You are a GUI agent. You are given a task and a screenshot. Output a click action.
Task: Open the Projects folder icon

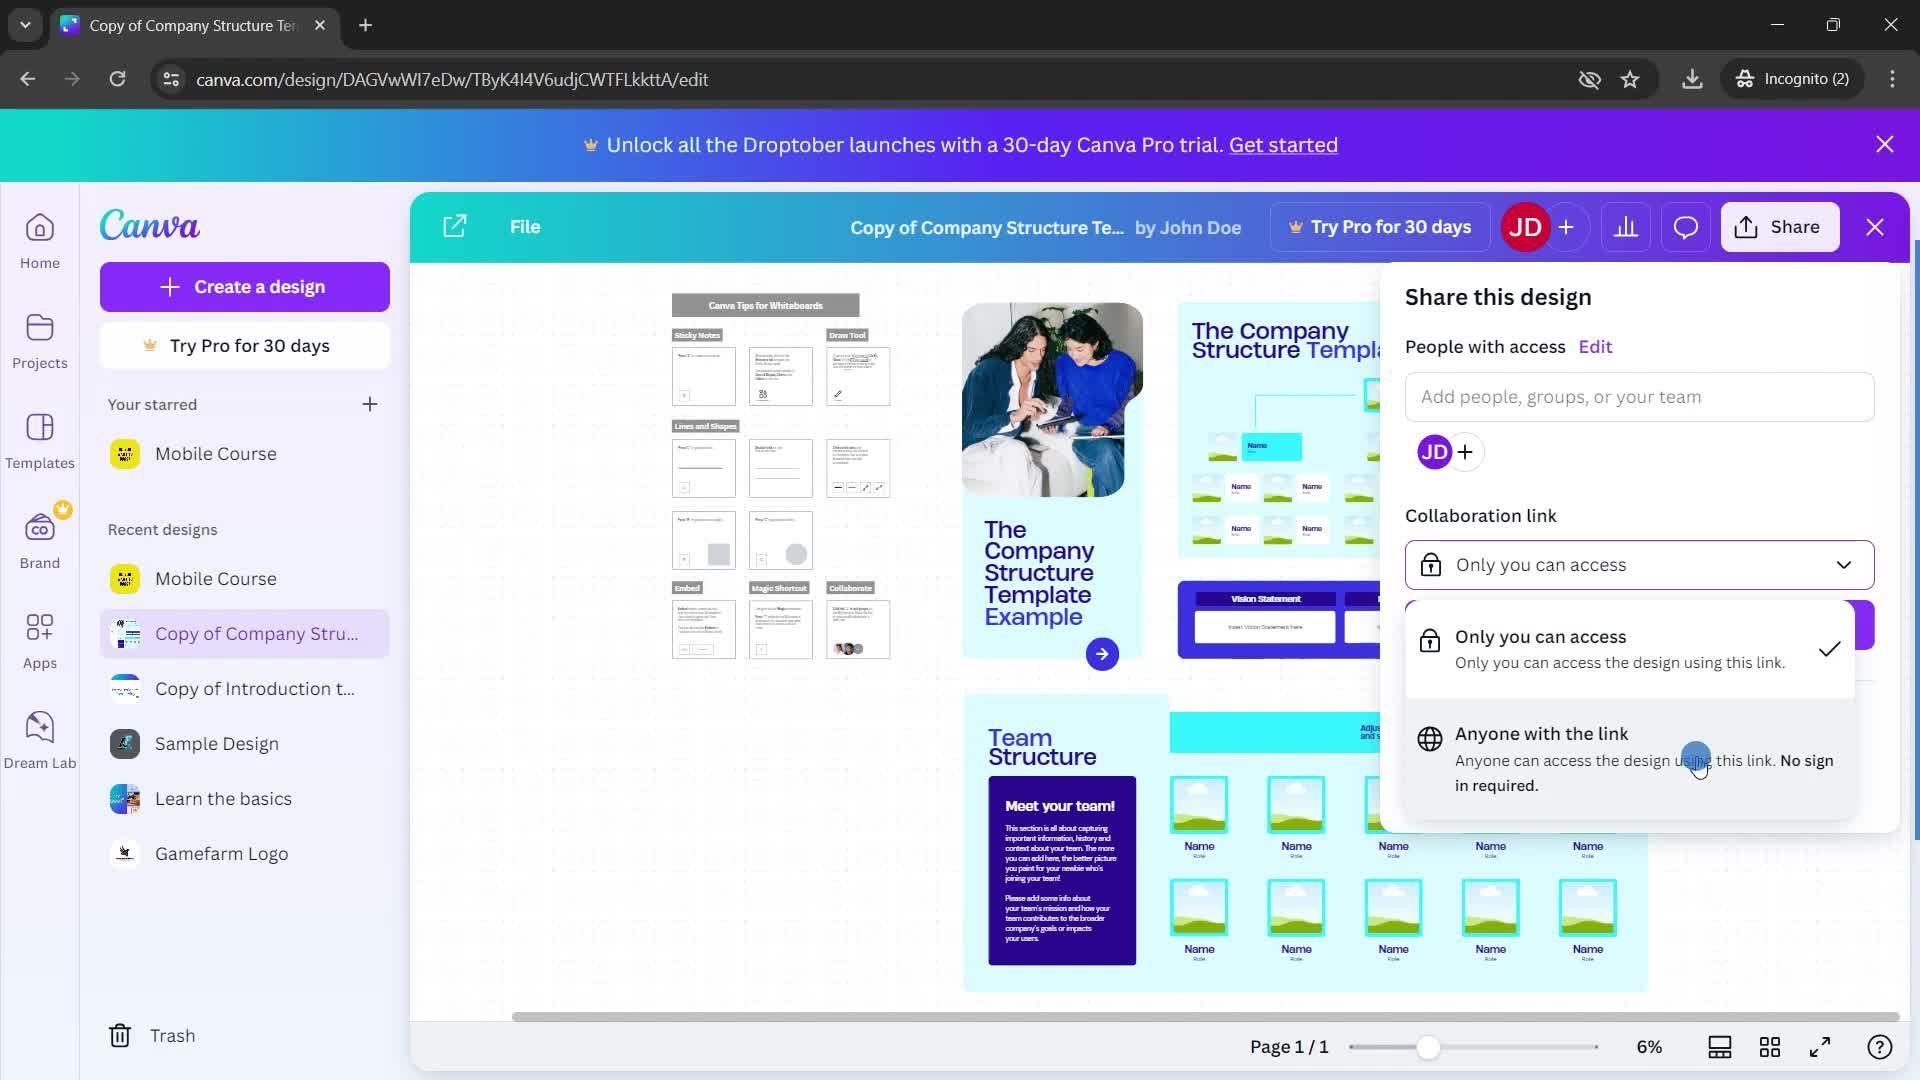click(40, 341)
